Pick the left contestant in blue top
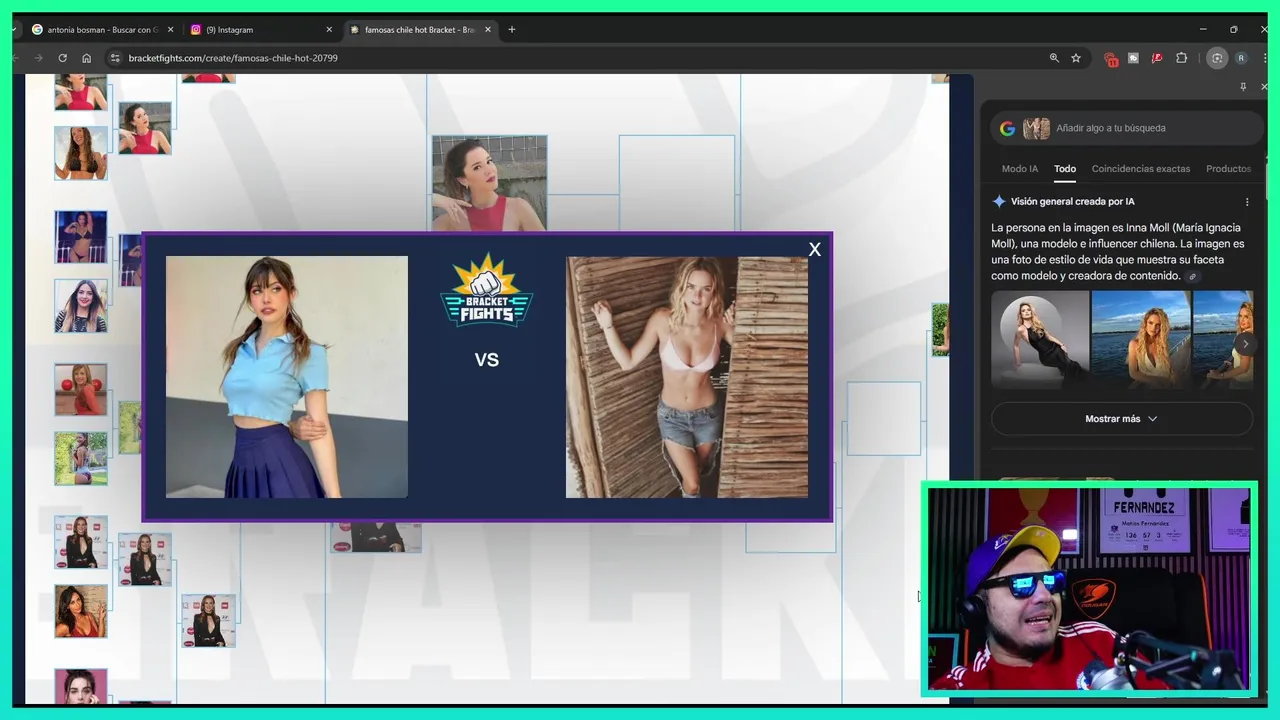 click(x=287, y=377)
